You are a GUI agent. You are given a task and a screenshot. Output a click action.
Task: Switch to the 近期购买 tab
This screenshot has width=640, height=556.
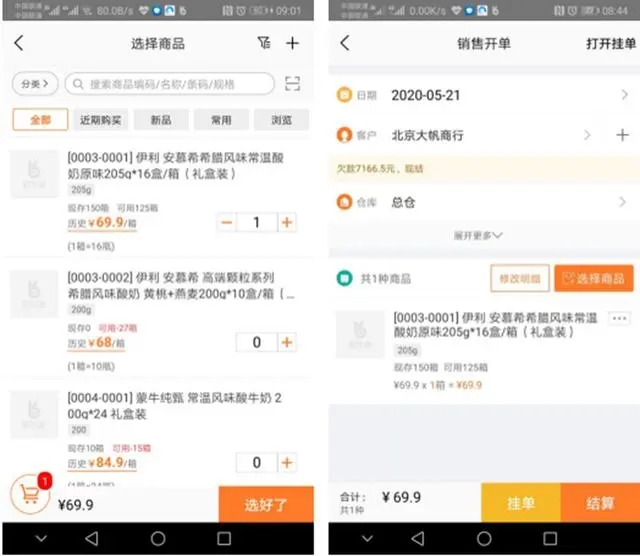click(x=101, y=120)
